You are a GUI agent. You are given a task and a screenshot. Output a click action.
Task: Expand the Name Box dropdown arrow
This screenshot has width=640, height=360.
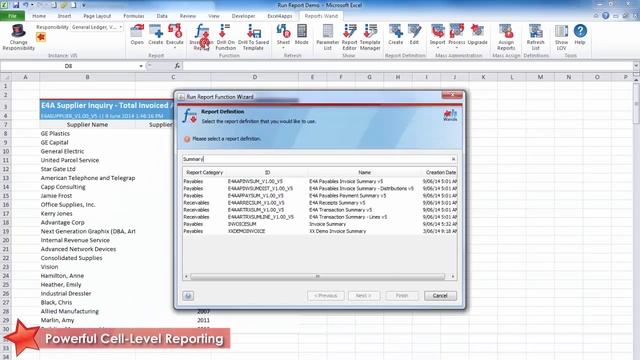[x=141, y=66]
